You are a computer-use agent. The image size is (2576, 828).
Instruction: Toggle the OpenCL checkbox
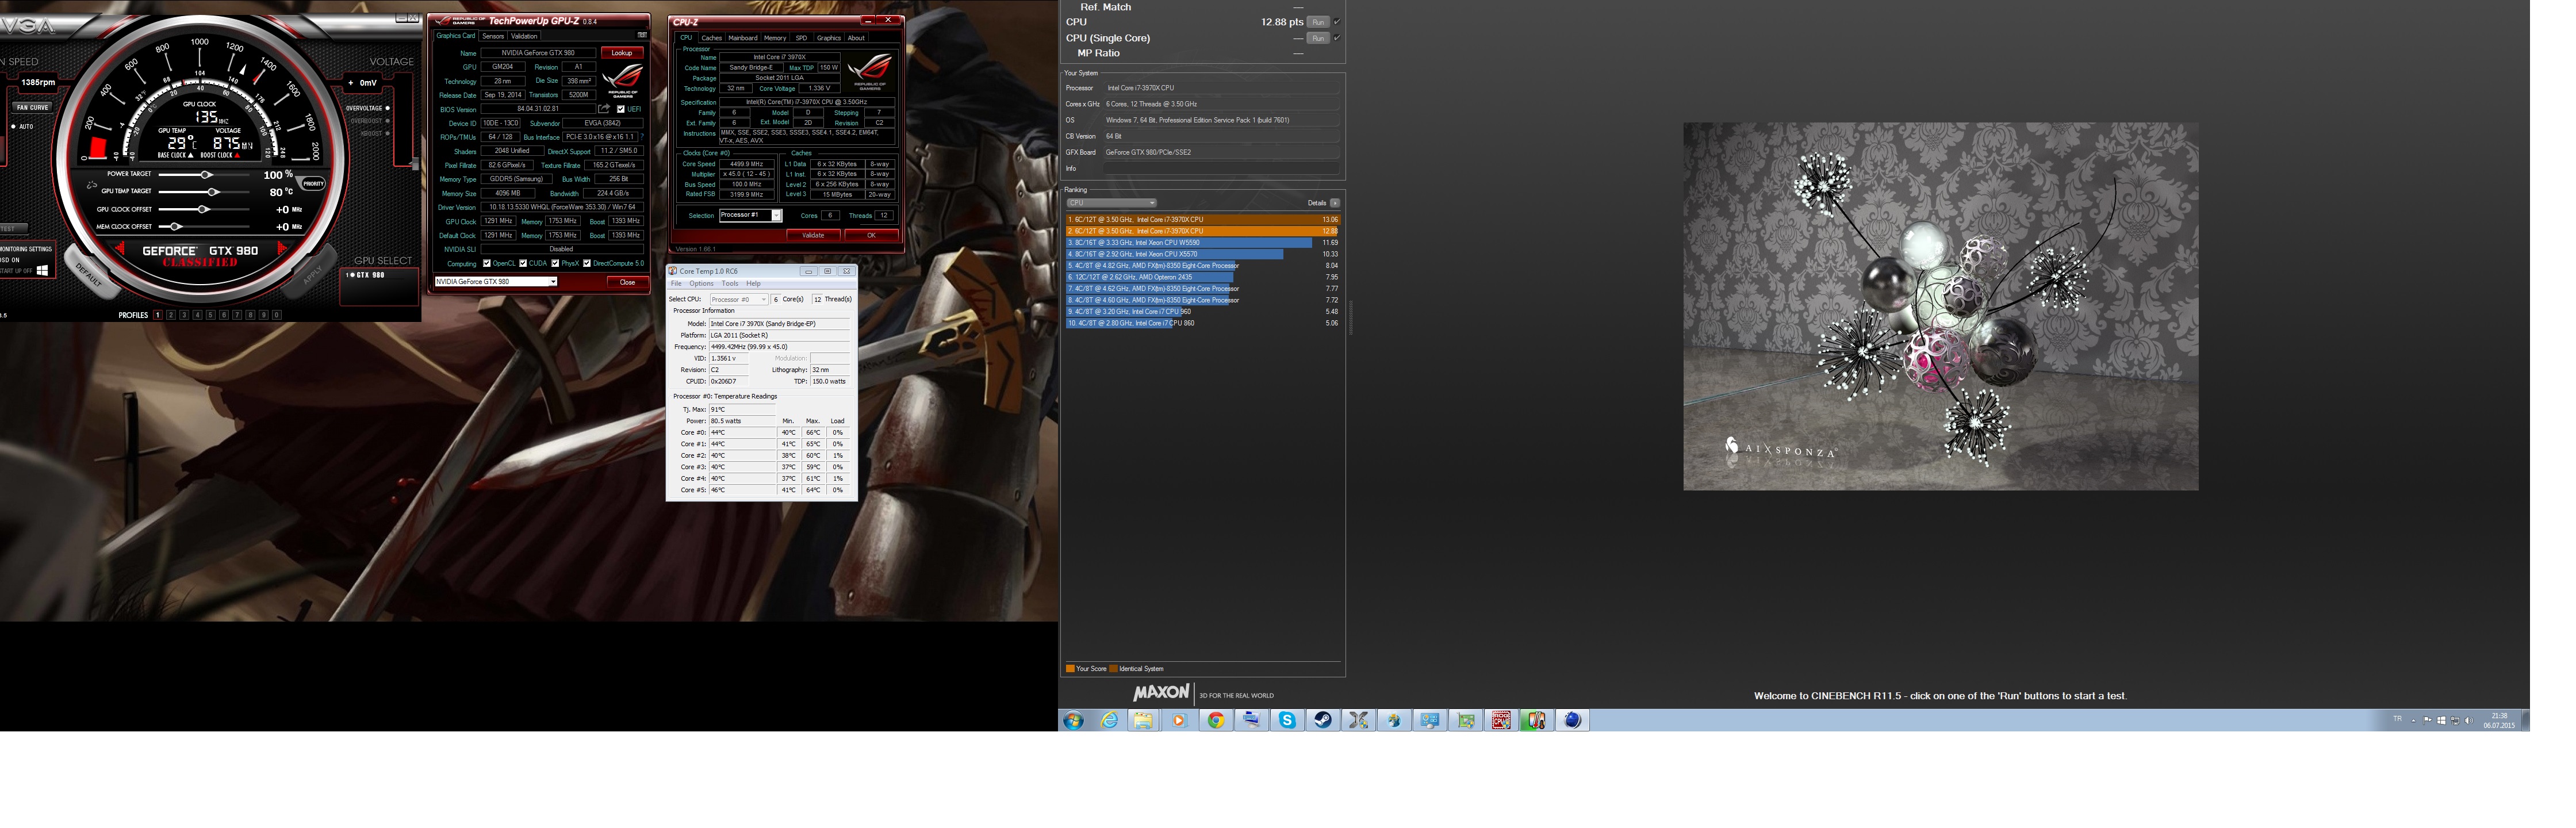pos(487,264)
